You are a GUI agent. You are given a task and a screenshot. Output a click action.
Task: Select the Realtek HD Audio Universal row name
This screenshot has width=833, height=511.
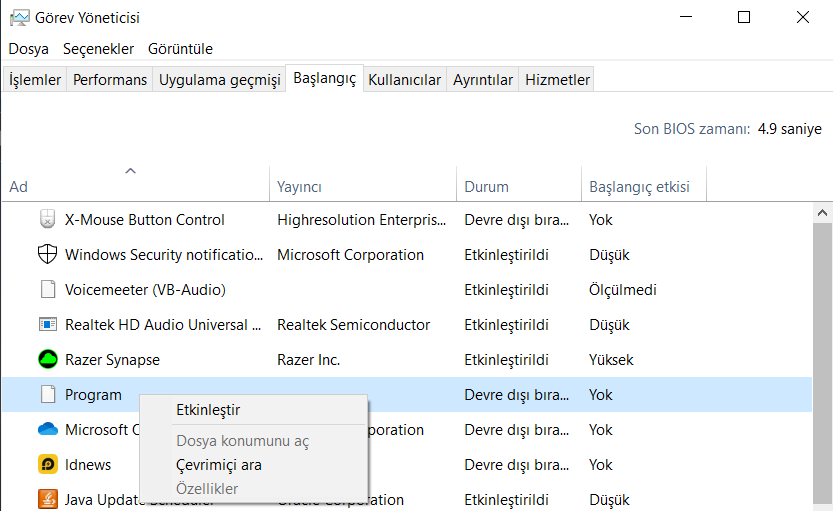[x=163, y=325]
